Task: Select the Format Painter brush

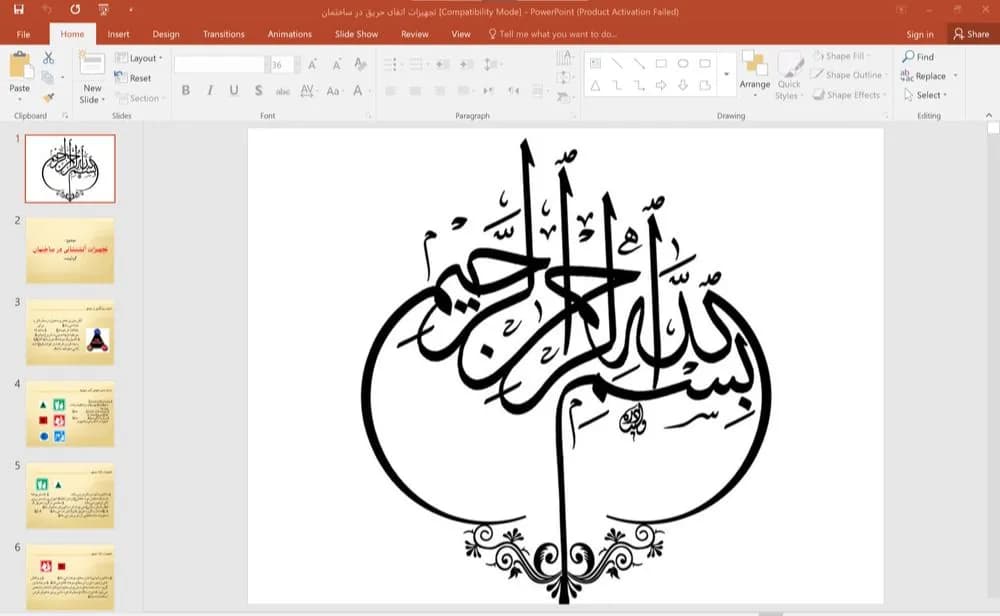Action: pyautogui.click(x=48, y=98)
